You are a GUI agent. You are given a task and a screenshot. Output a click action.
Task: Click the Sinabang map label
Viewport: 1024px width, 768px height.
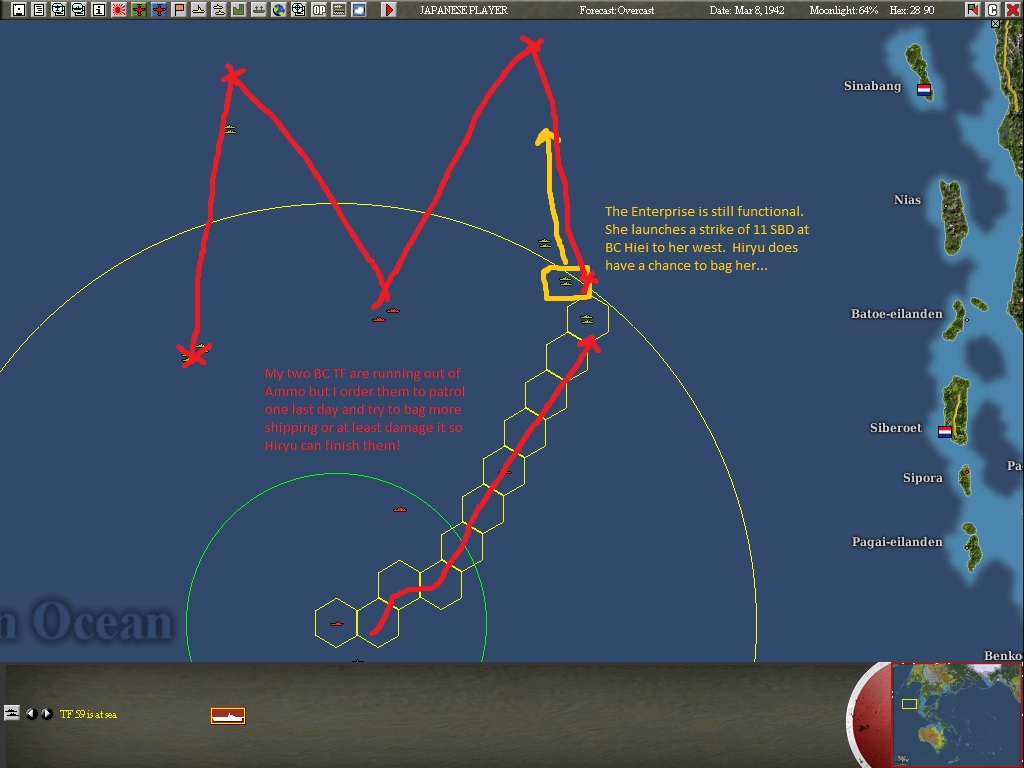[x=872, y=86]
